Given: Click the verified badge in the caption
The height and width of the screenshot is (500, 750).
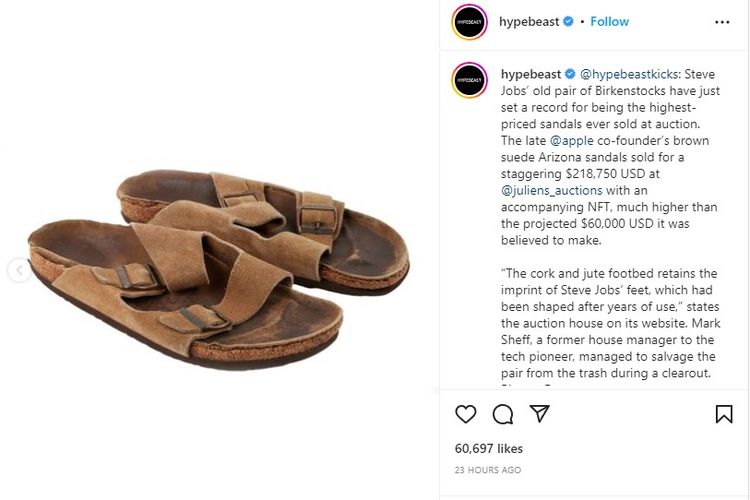Looking at the screenshot, I should click(570, 74).
